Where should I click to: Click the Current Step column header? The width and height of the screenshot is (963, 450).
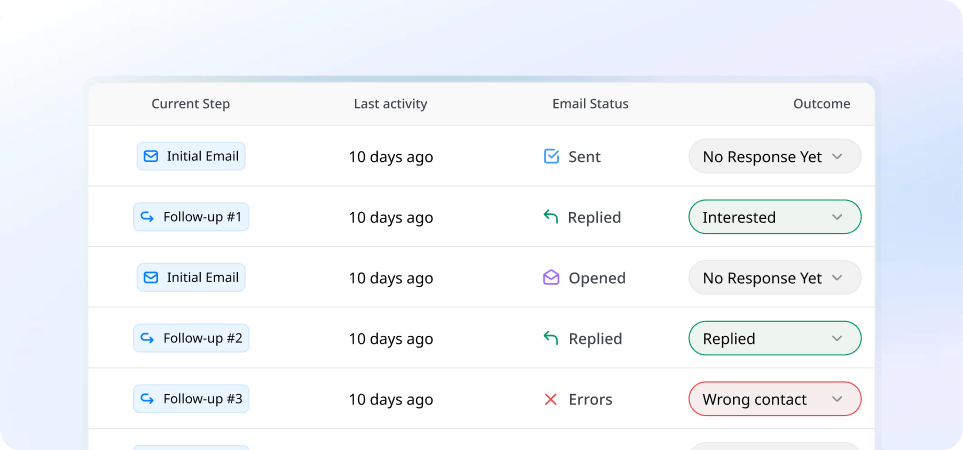(191, 104)
